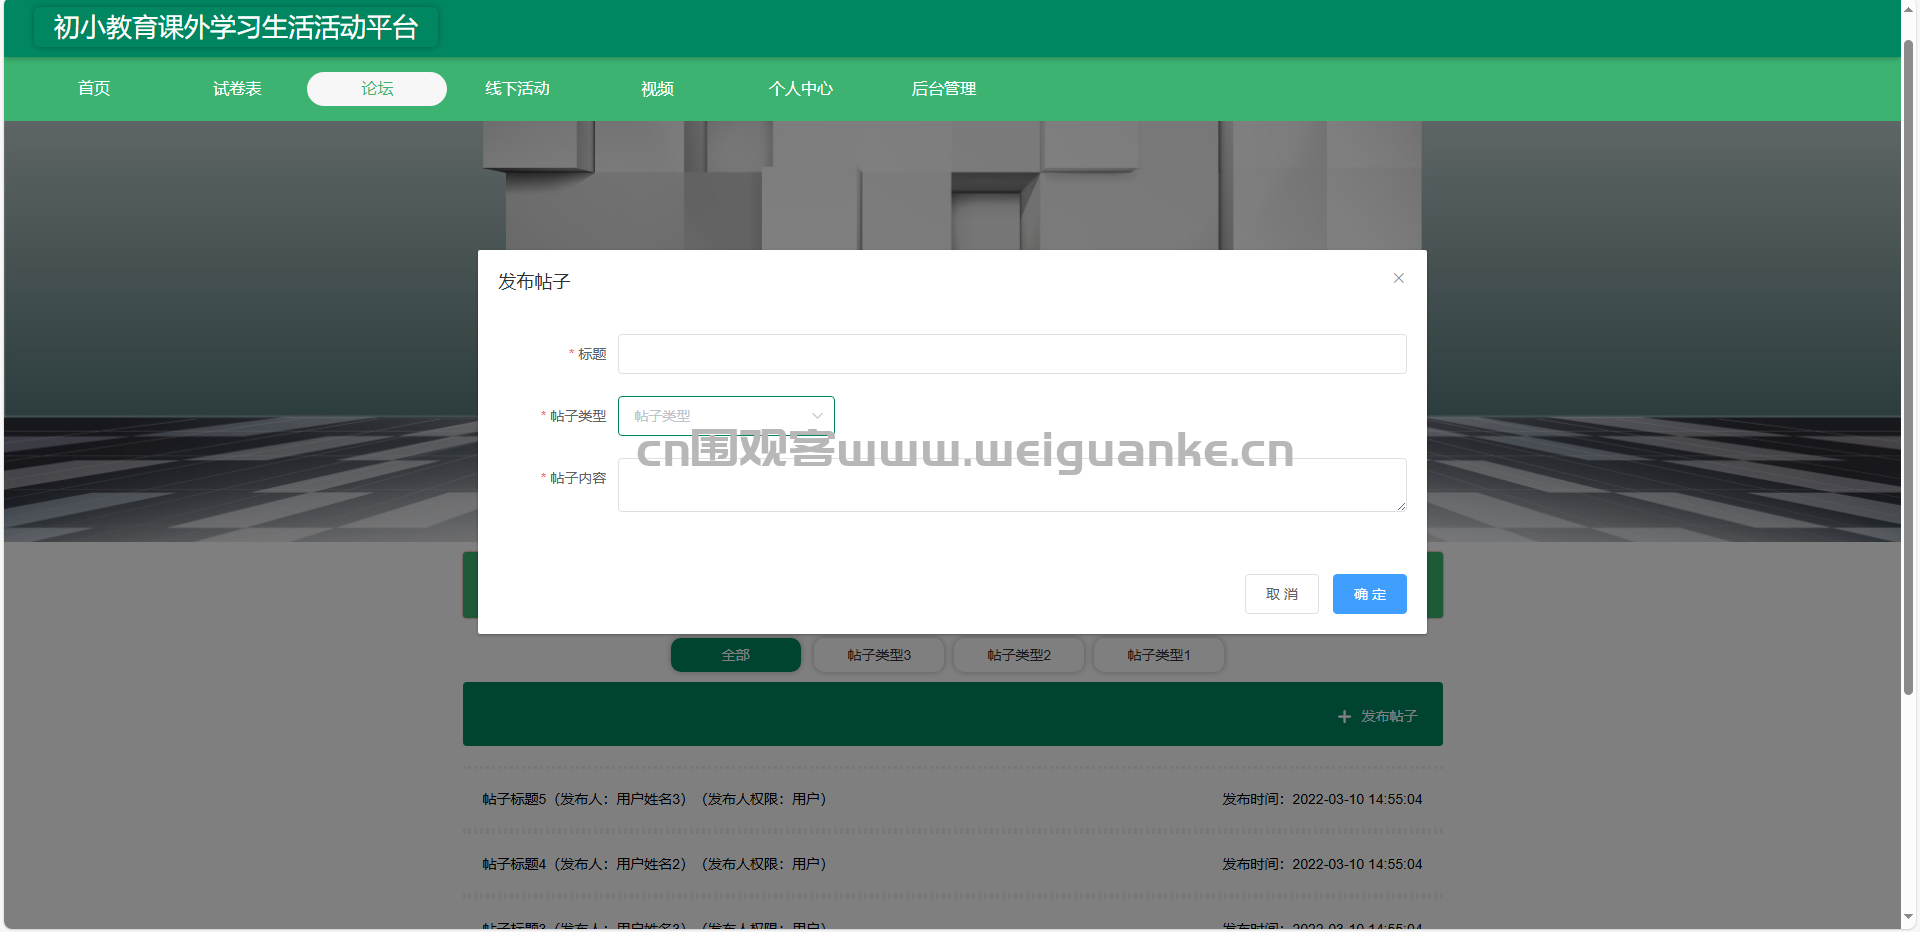The height and width of the screenshot is (932, 1920).
Task: Click the resize handle of the 帖子内容 textarea
Action: 1401,506
